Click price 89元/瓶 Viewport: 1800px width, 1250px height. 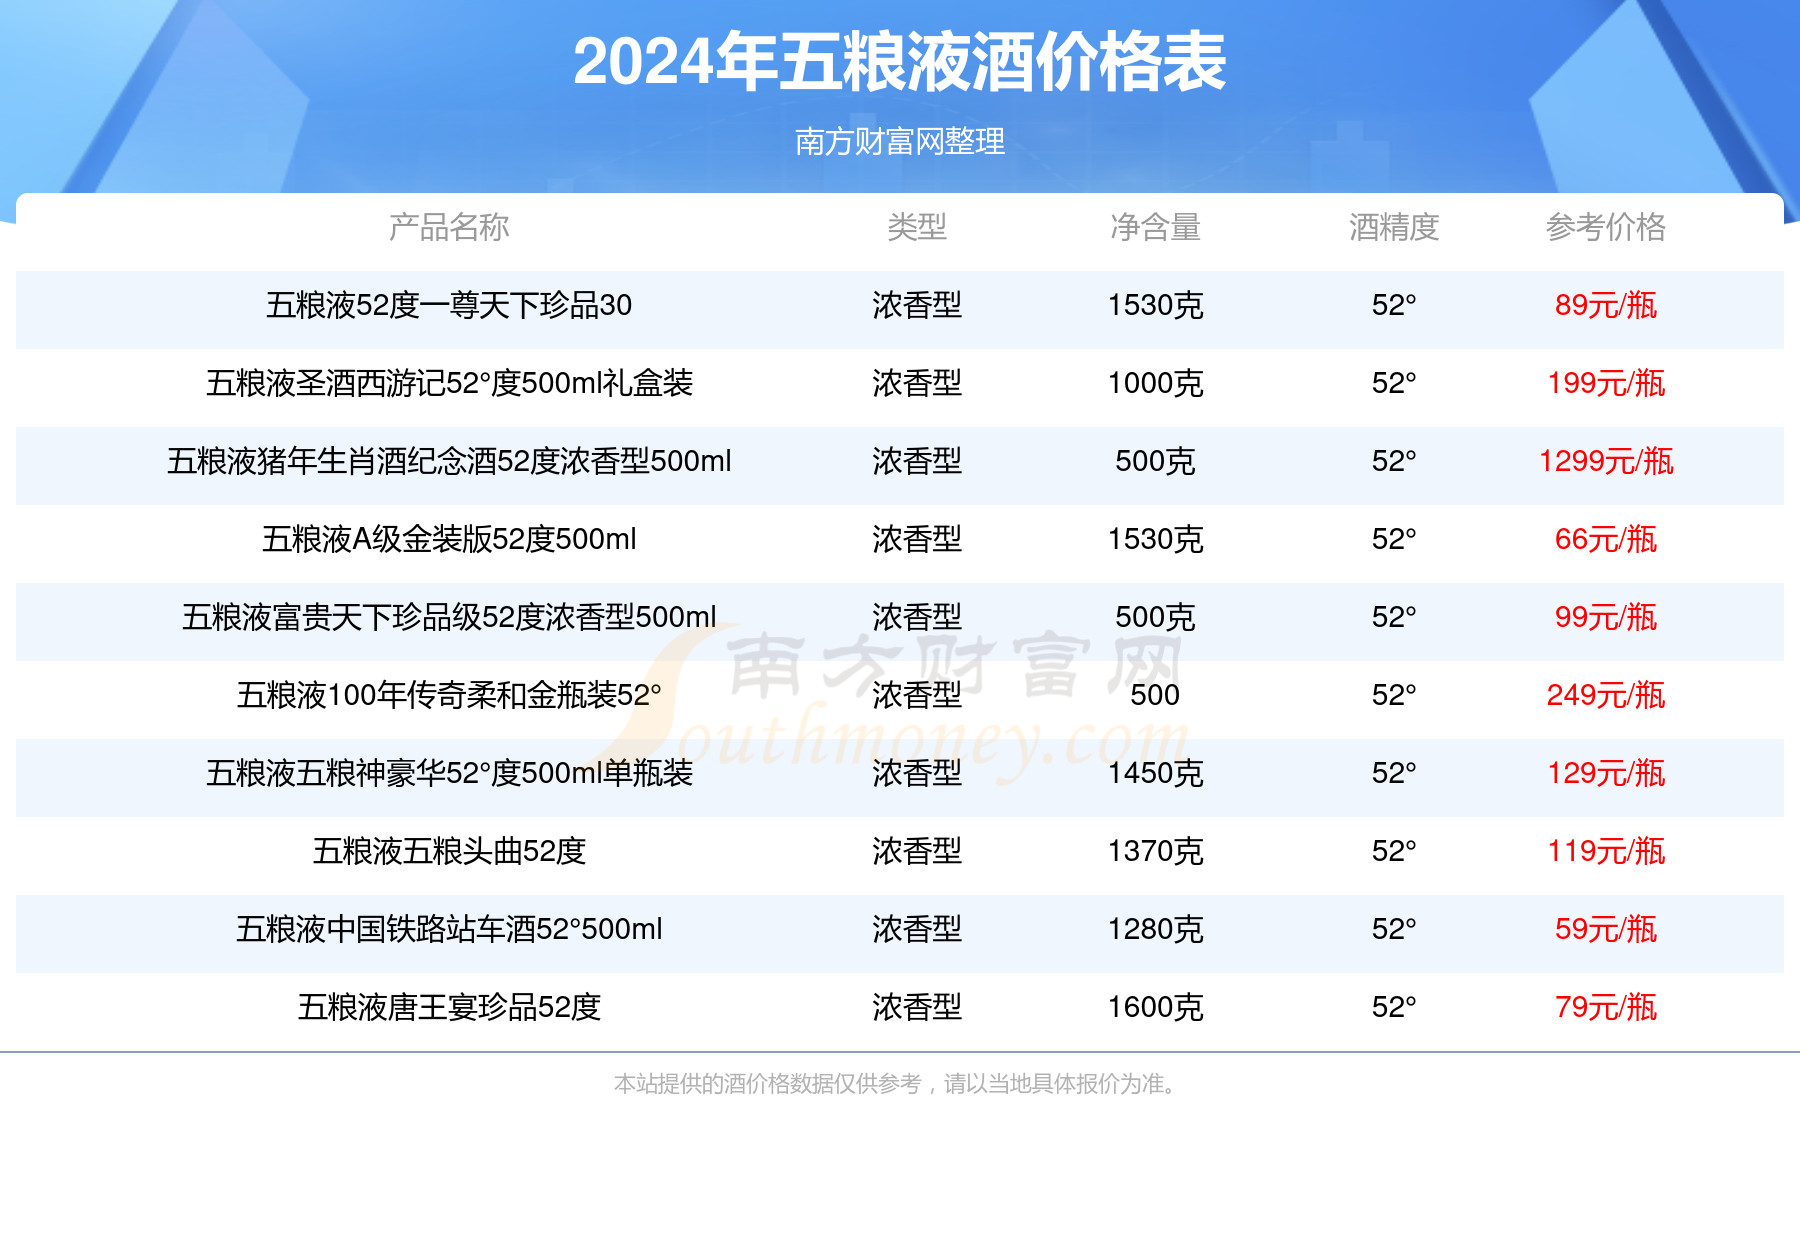1606,305
